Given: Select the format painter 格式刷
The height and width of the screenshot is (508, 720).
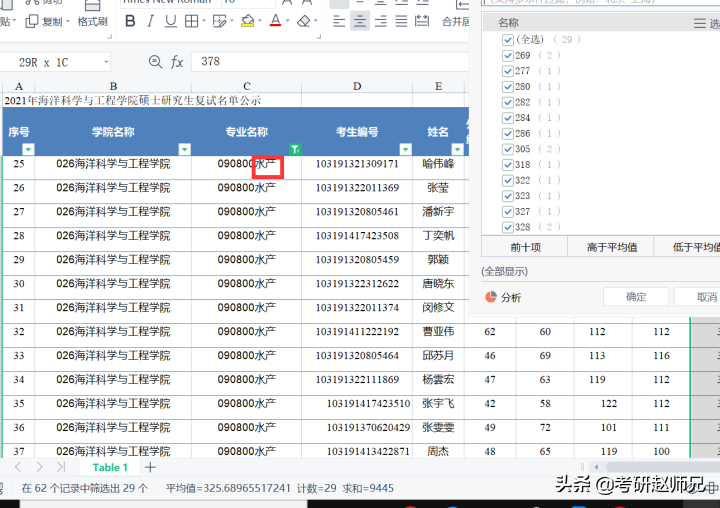Looking at the screenshot, I should pos(92,21).
